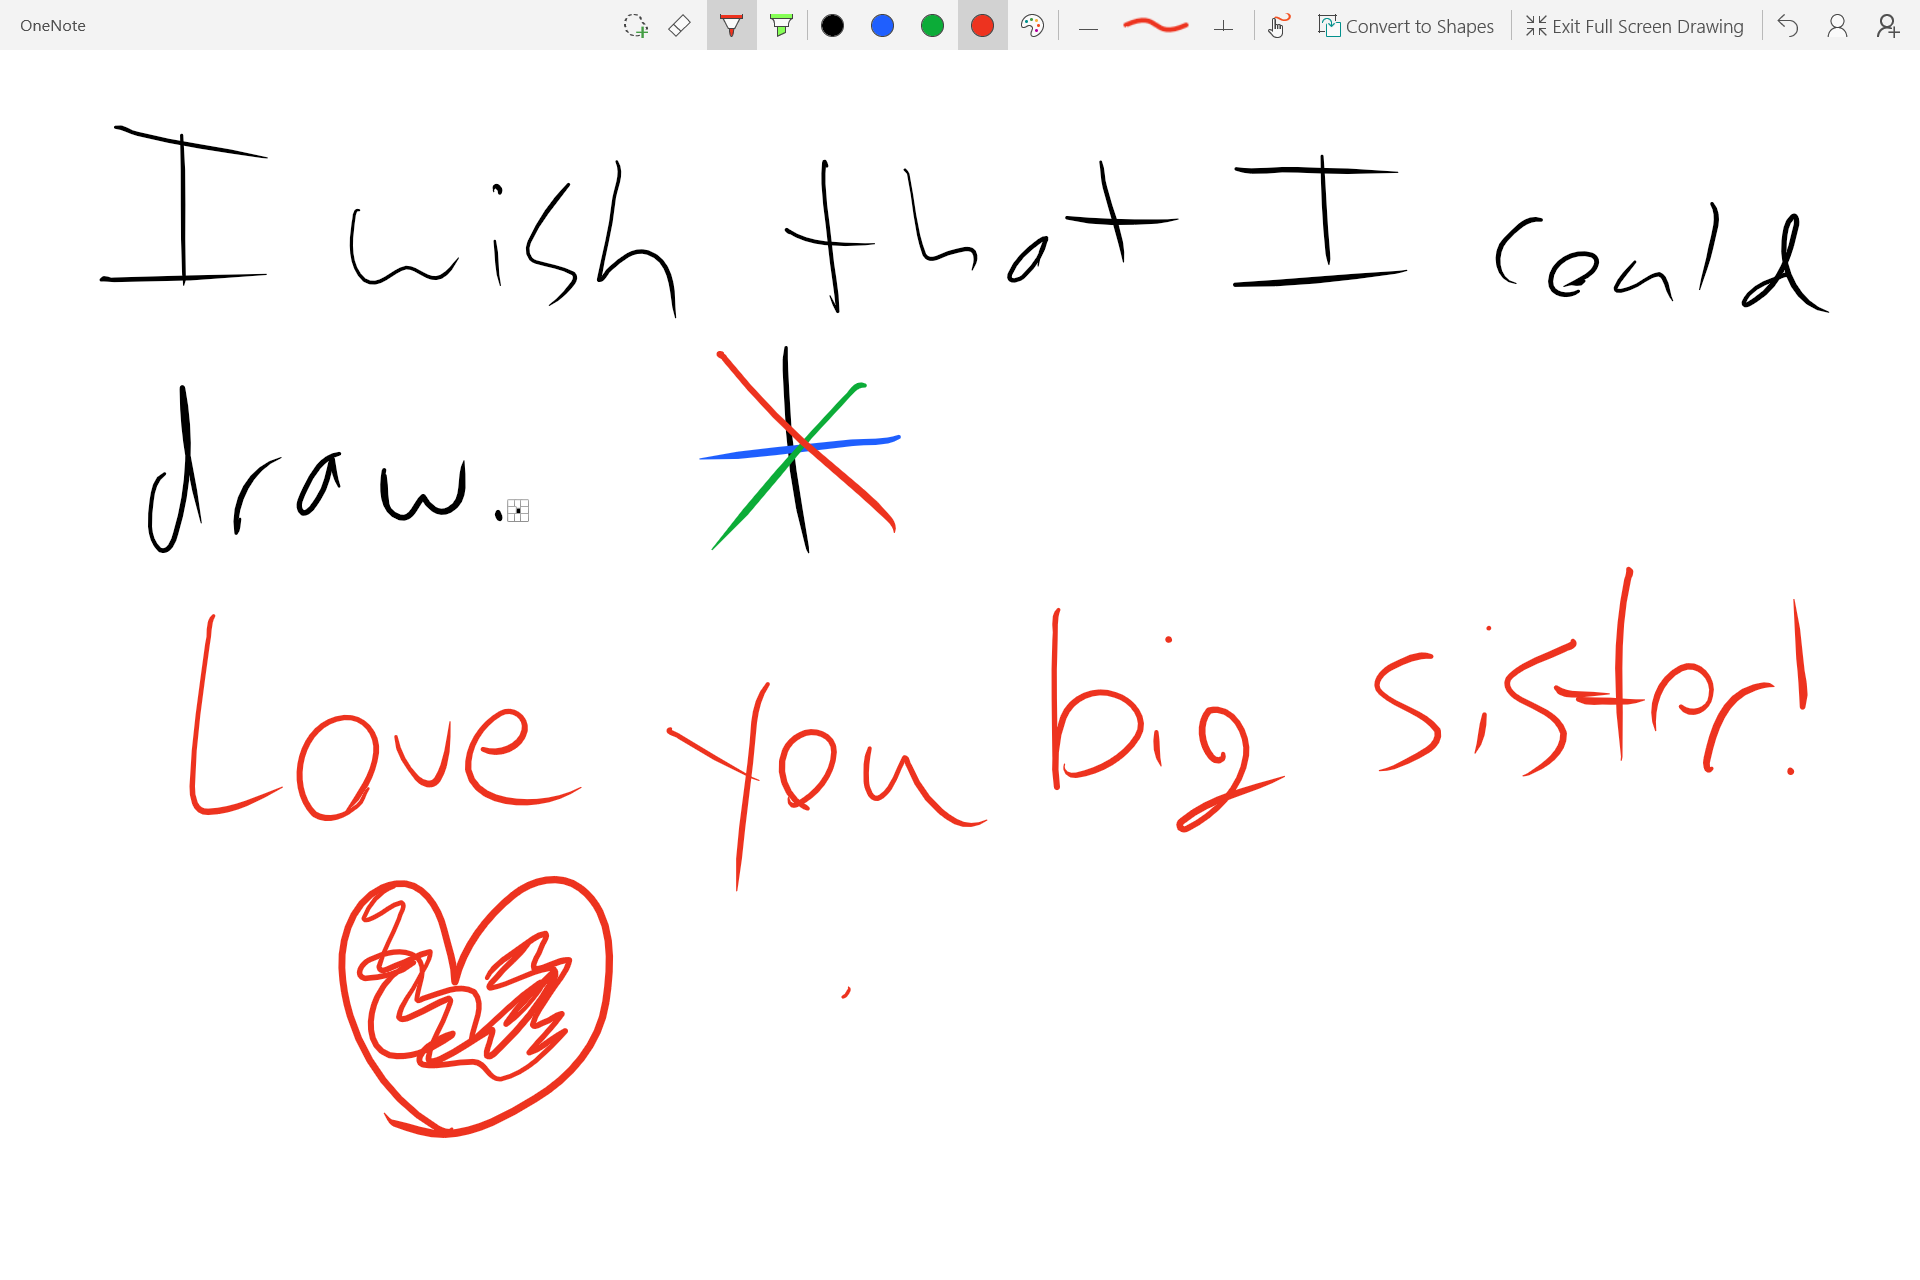Screen dimensions: 1920x1280
Task: Toggle draw with touch mode
Action: coord(1278,26)
